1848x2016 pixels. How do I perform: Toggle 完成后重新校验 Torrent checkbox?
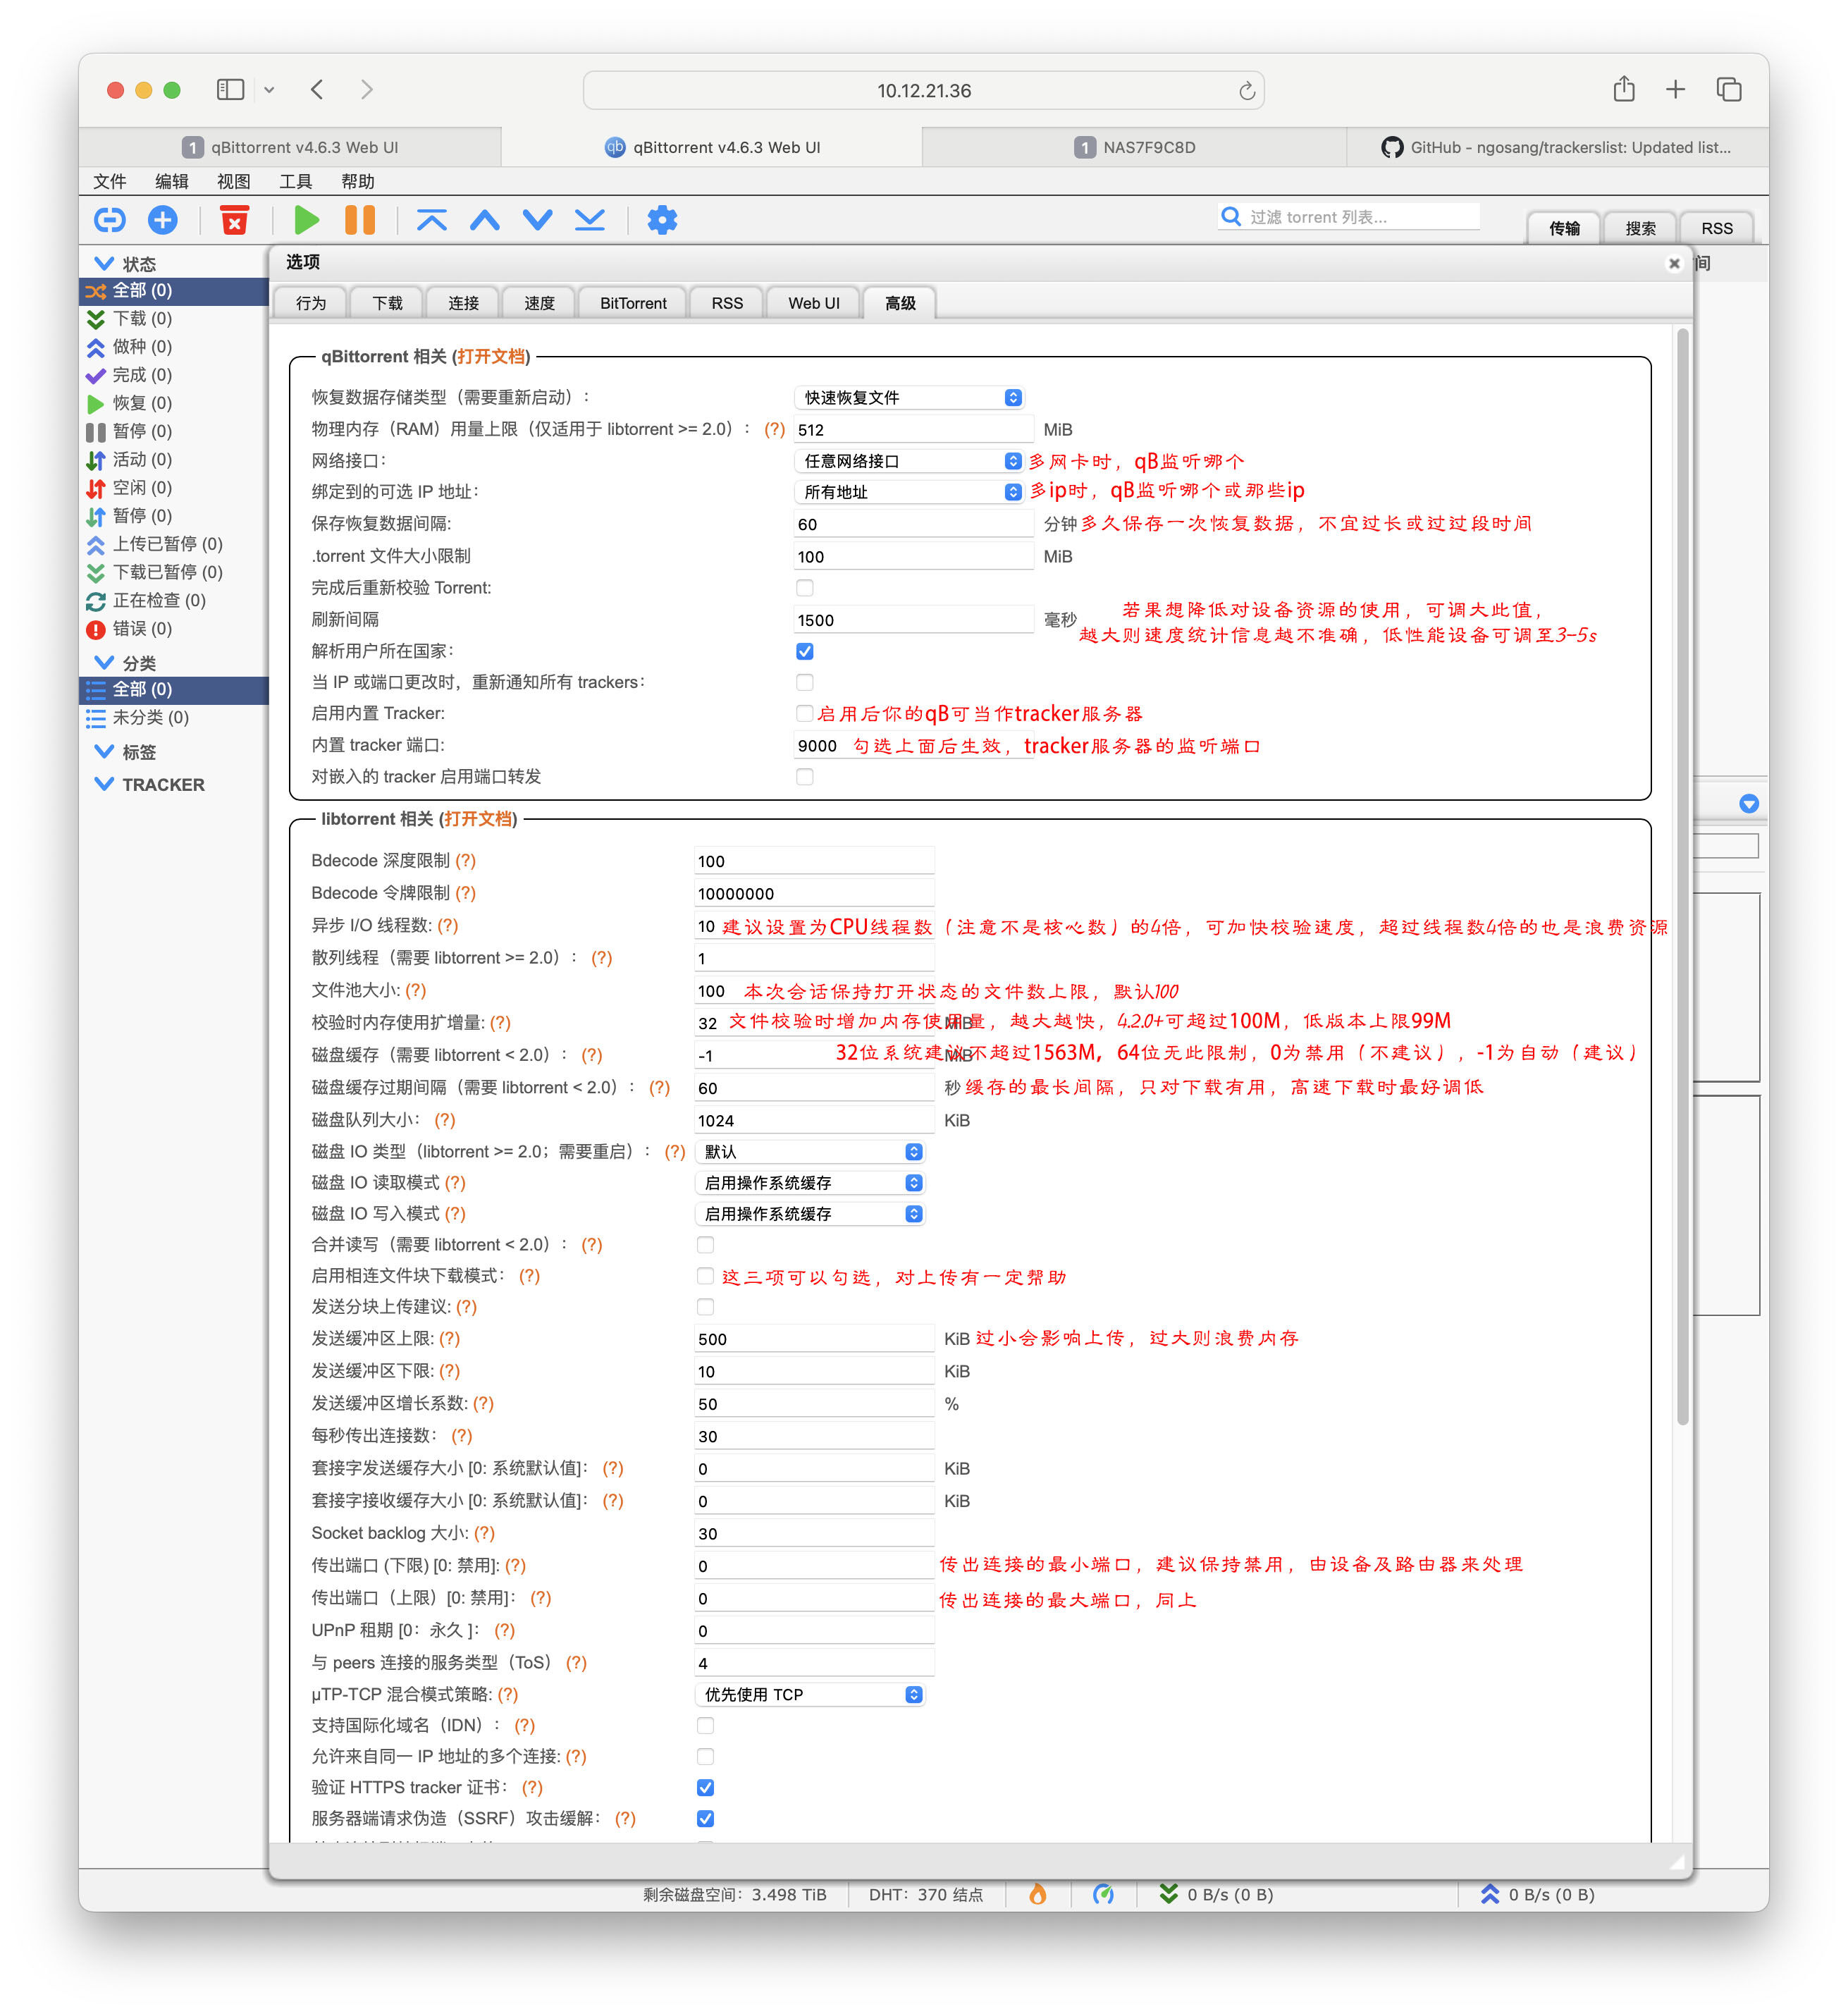pos(805,588)
